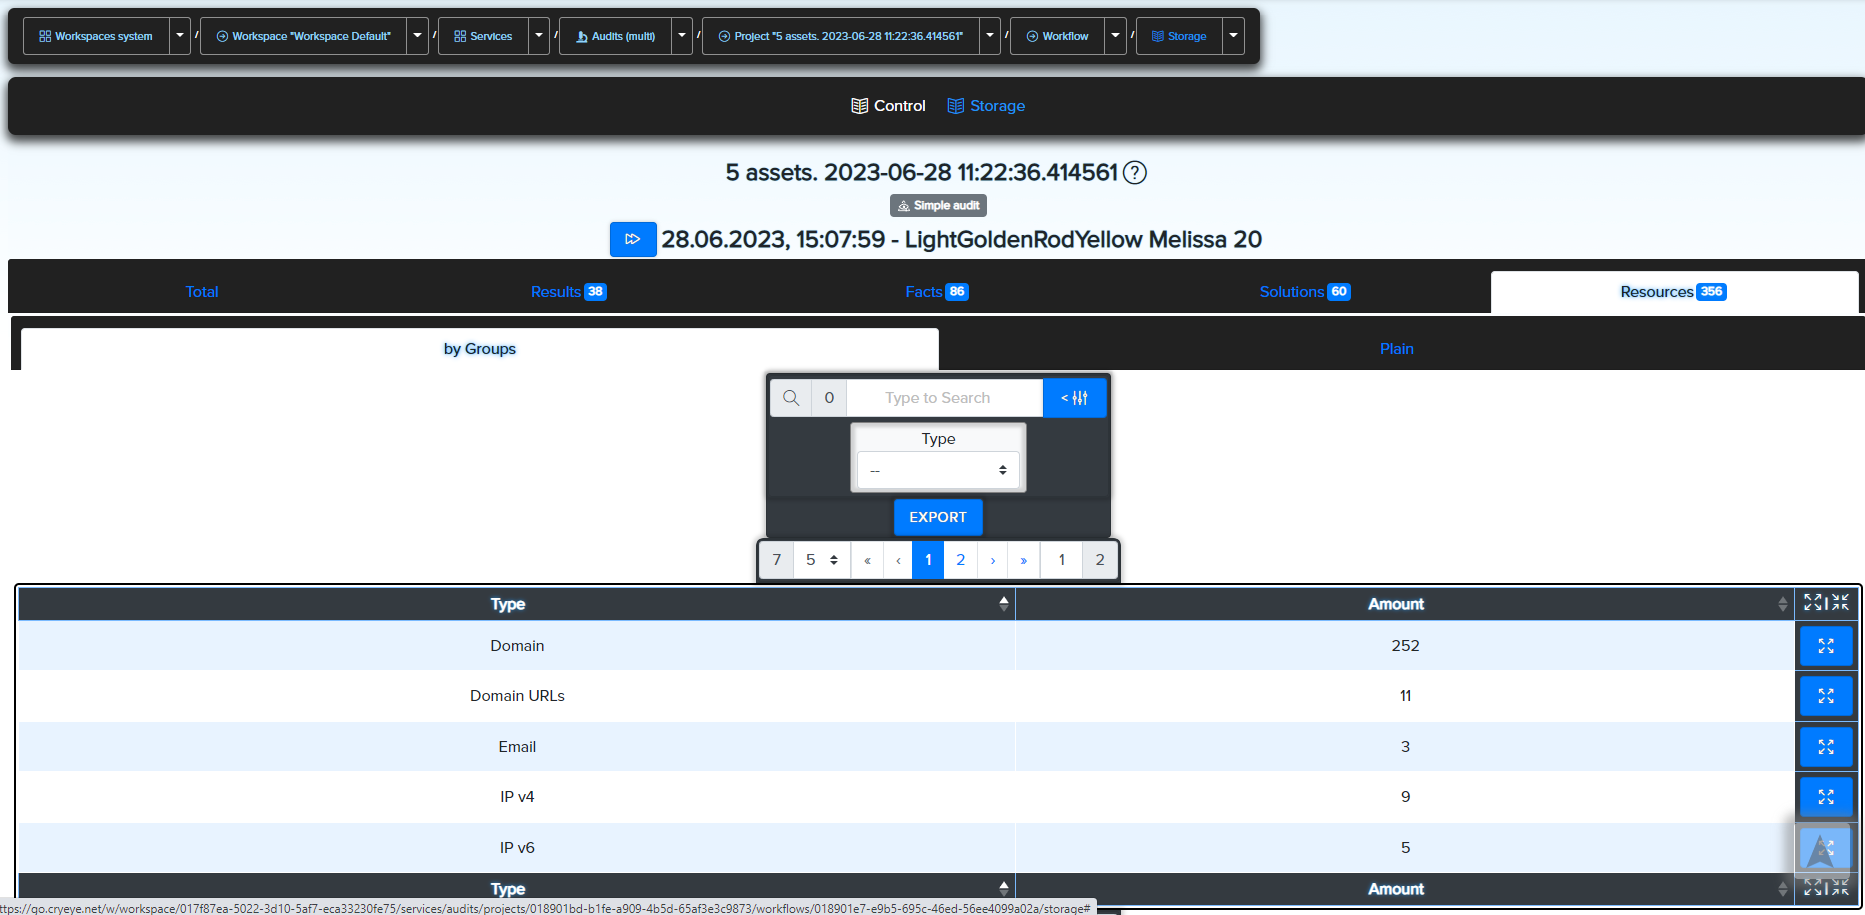Open the Facts tab

[936, 292]
